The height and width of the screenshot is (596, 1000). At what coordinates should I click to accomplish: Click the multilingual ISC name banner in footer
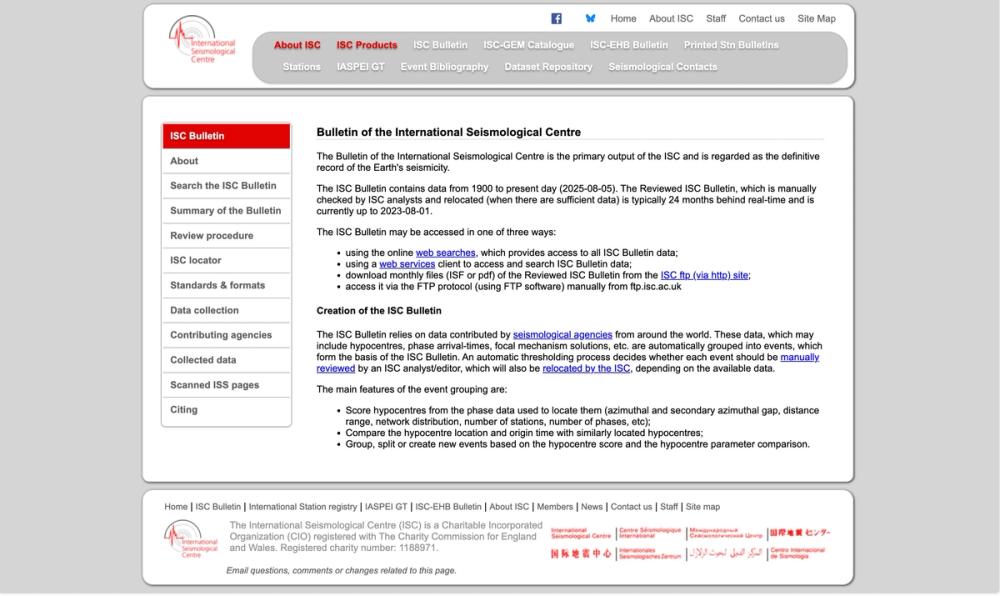coord(690,543)
